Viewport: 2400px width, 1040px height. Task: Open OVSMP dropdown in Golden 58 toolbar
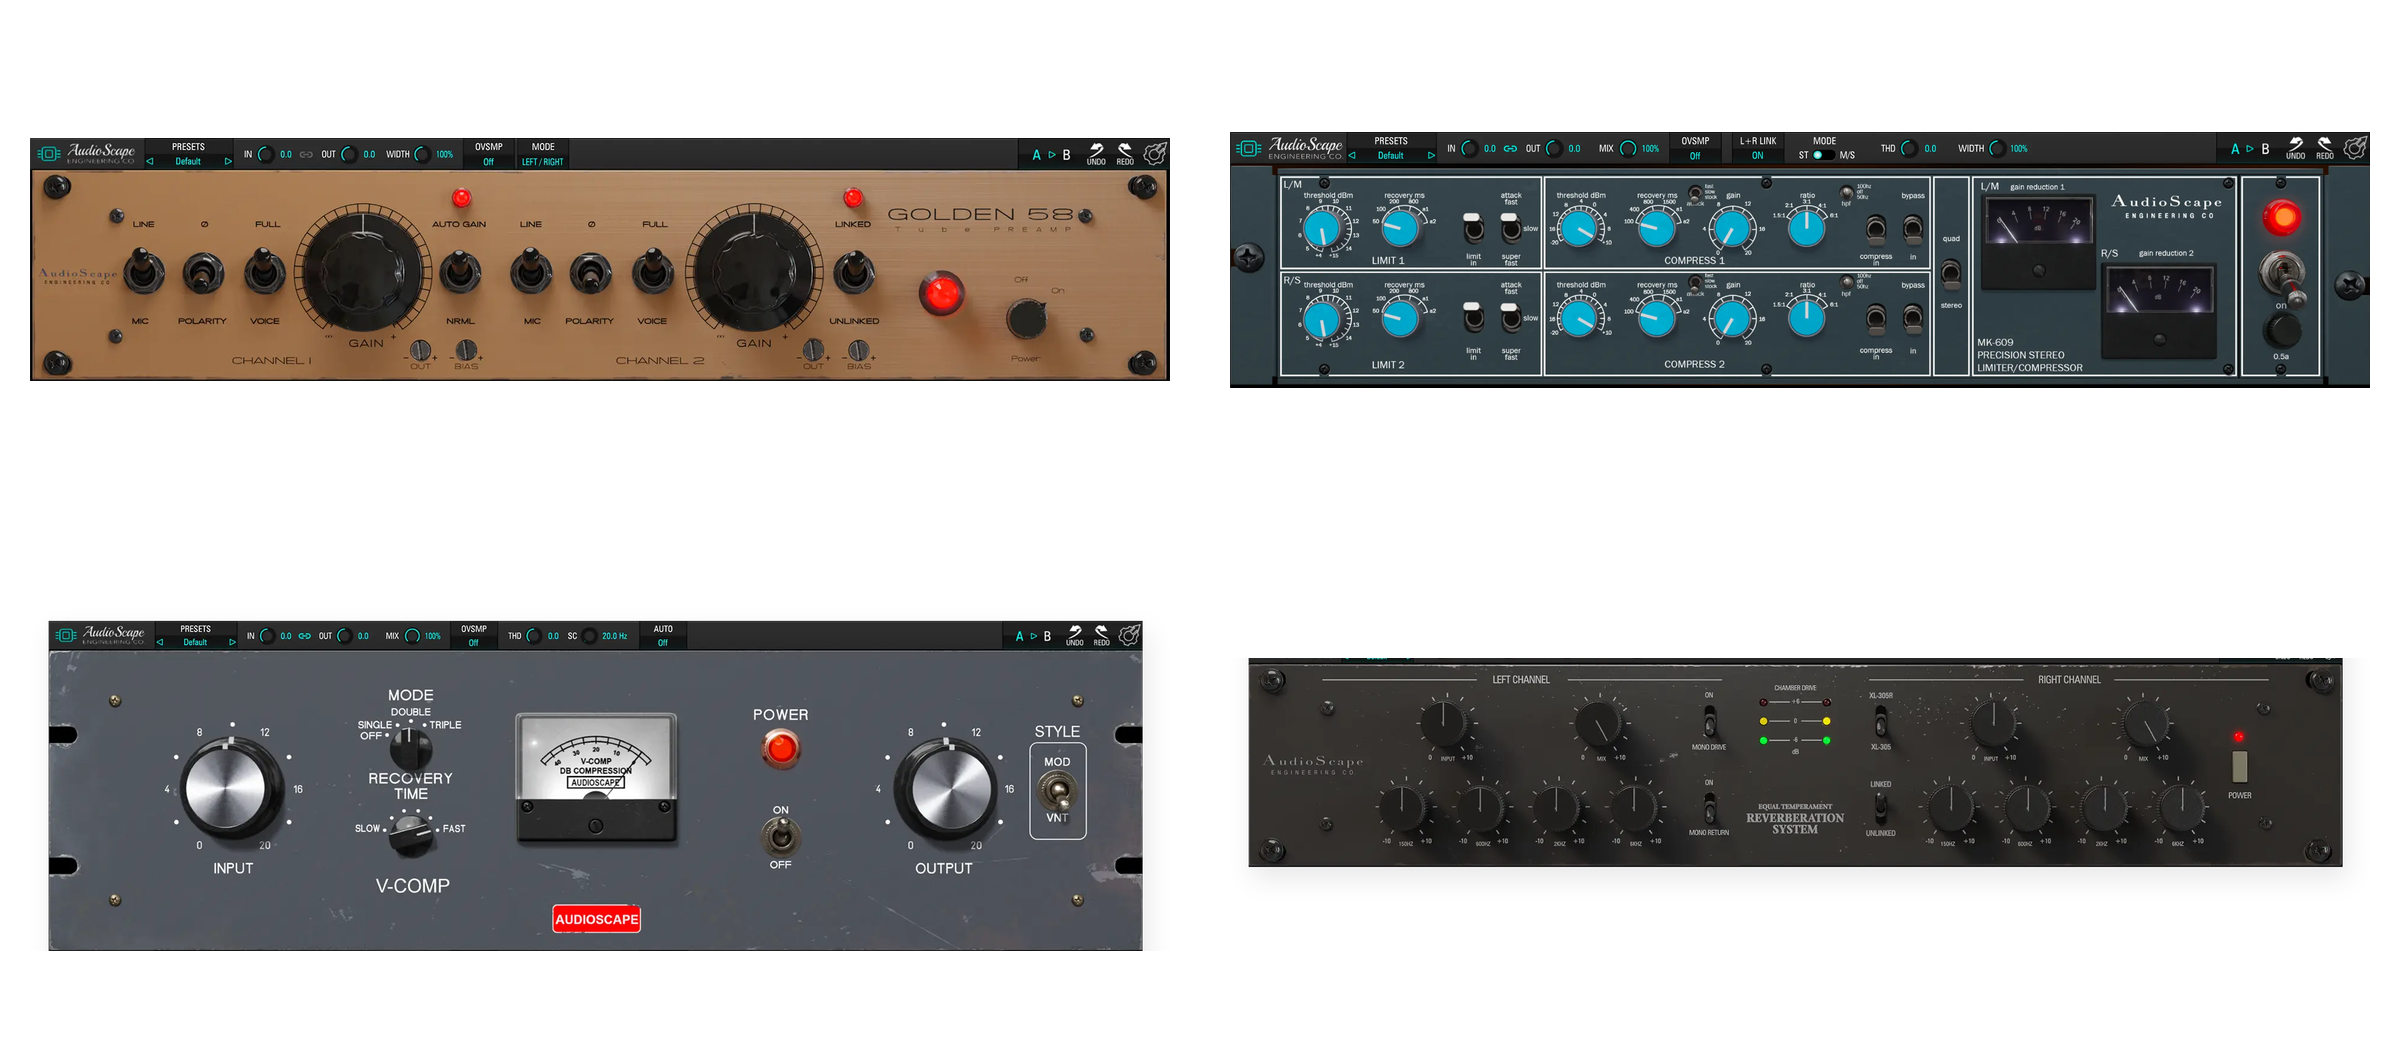(x=488, y=154)
